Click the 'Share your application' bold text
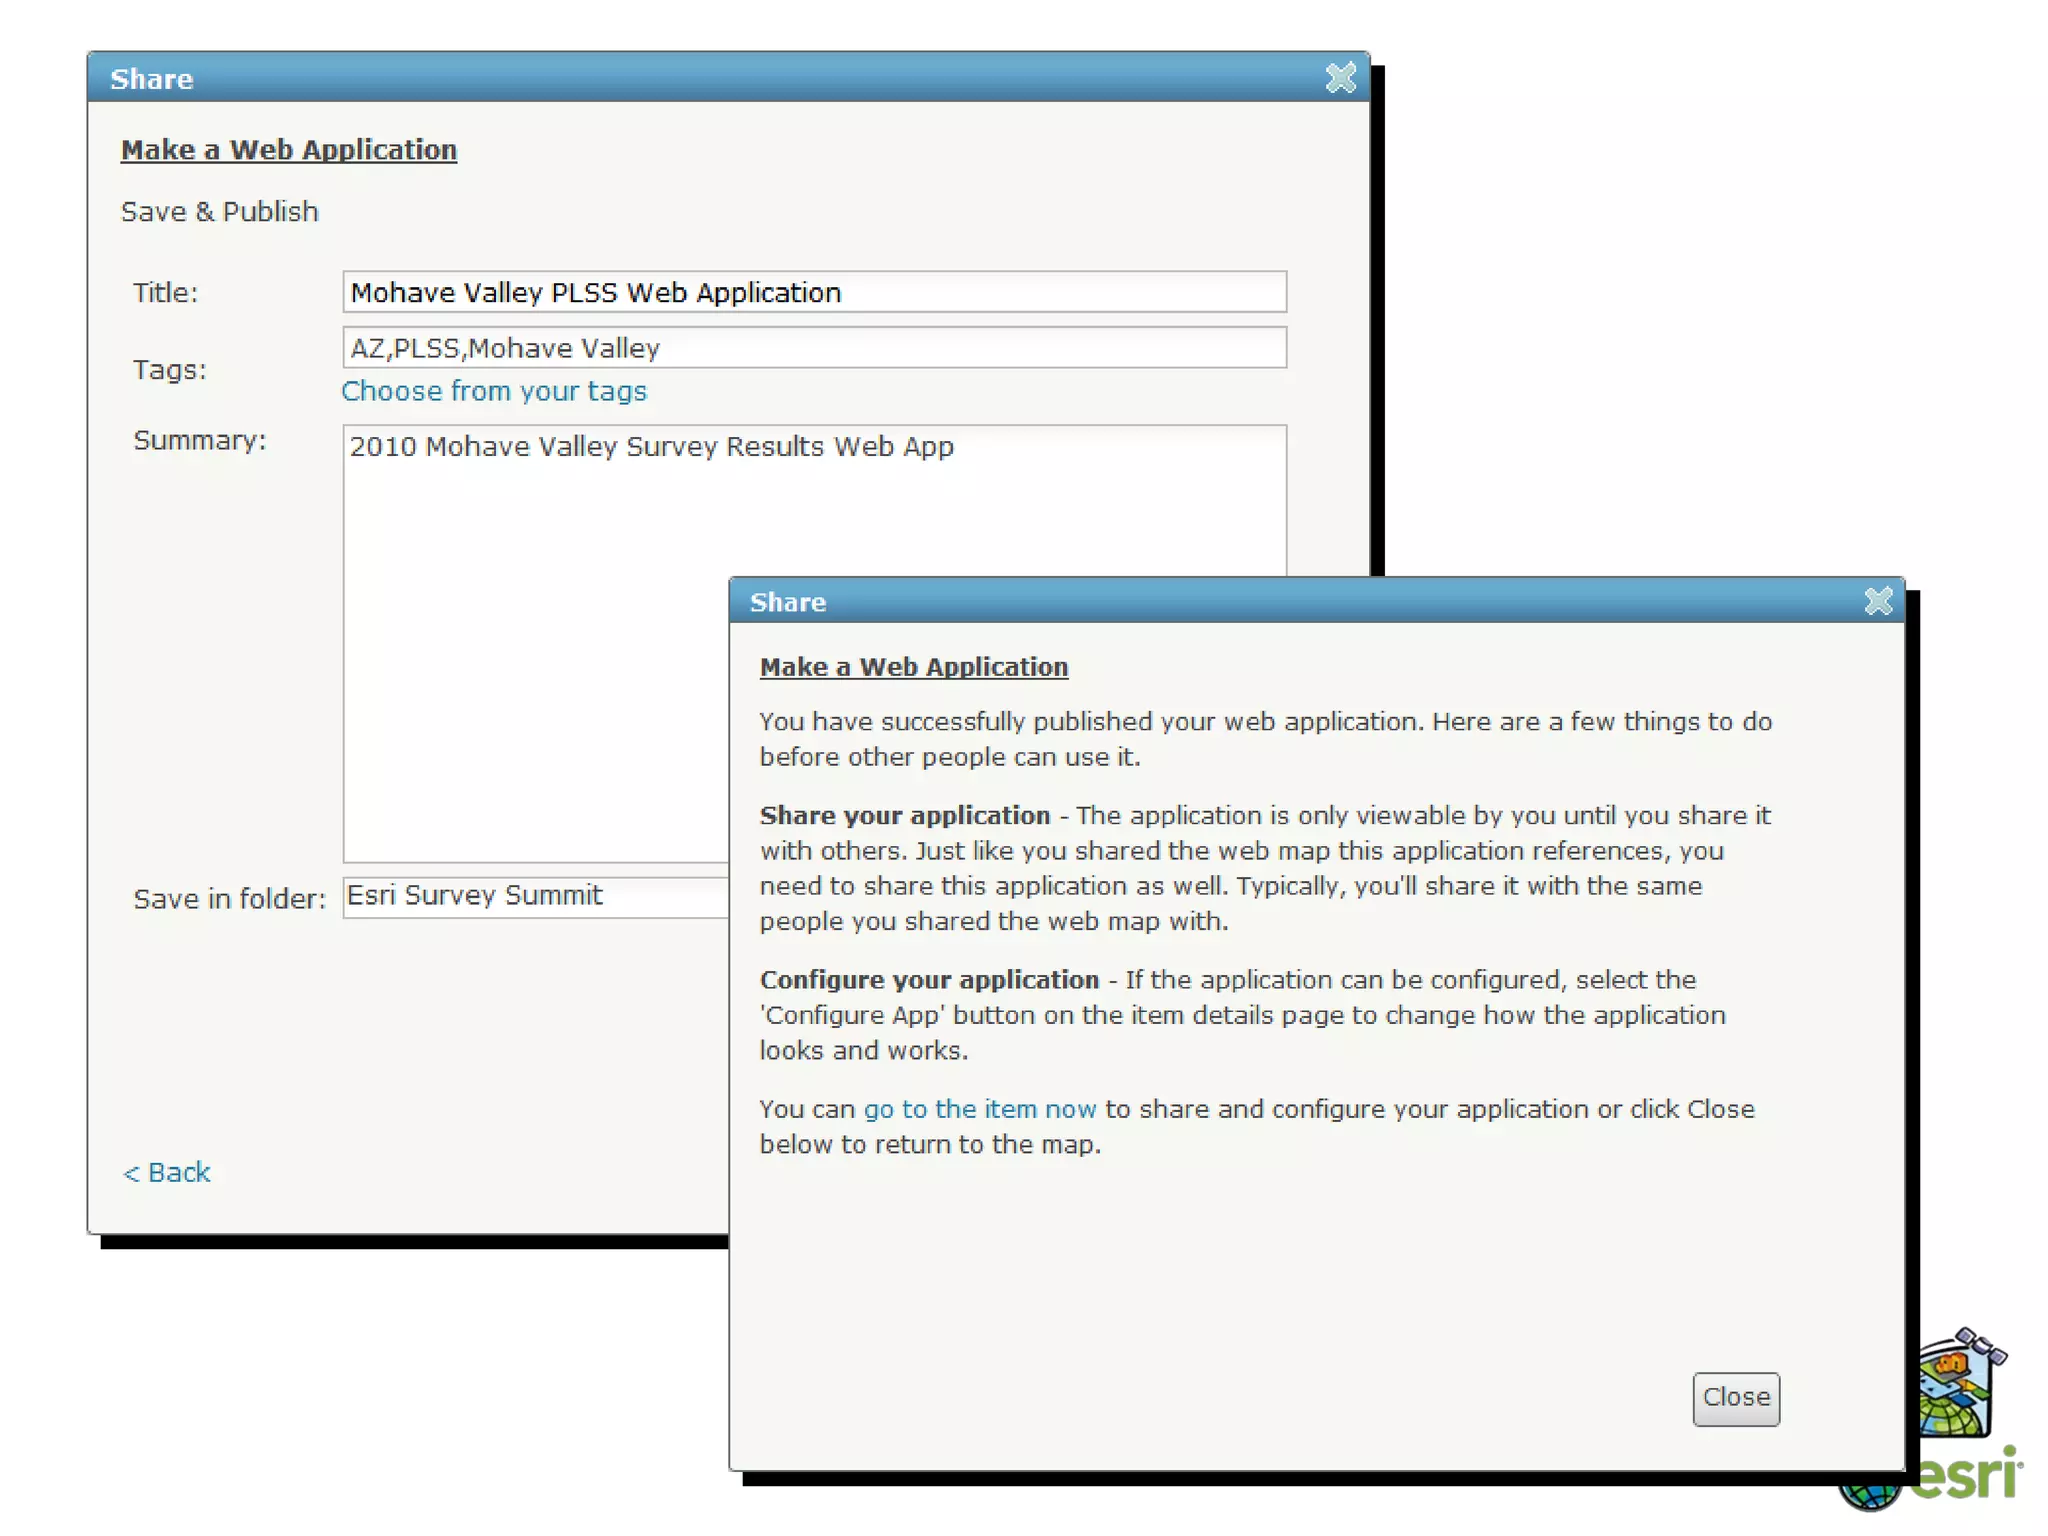The height and width of the screenshot is (1536, 2048). (x=904, y=816)
